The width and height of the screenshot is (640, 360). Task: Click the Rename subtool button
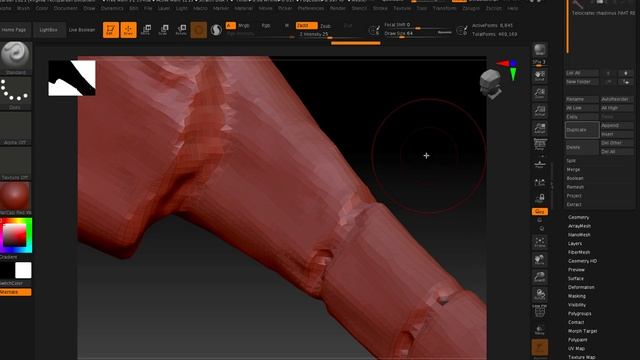(582, 99)
